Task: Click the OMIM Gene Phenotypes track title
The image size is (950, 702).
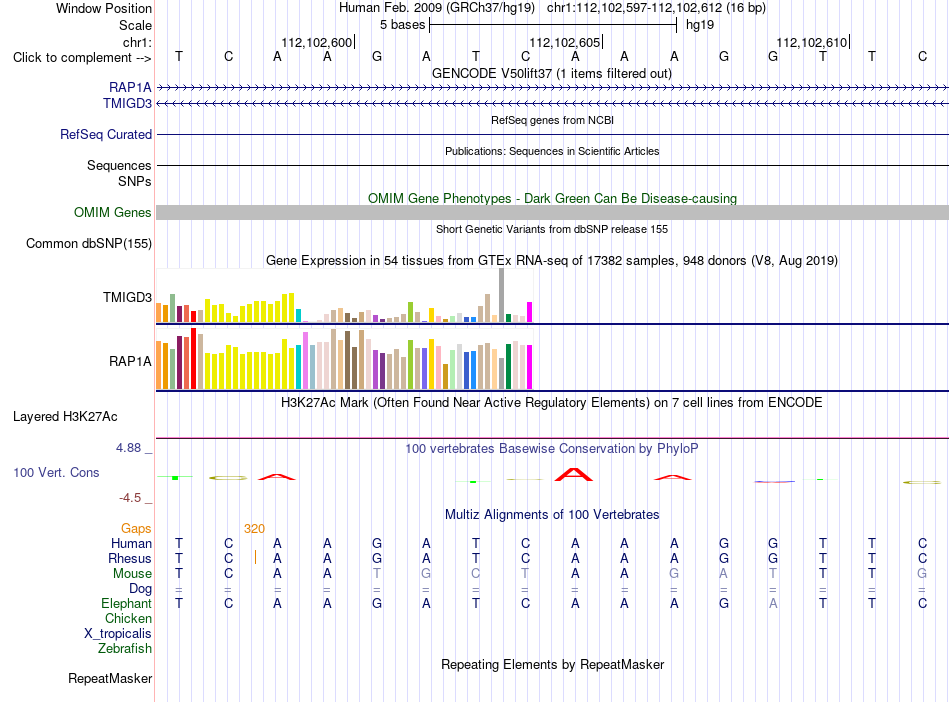Action: point(552,199)
